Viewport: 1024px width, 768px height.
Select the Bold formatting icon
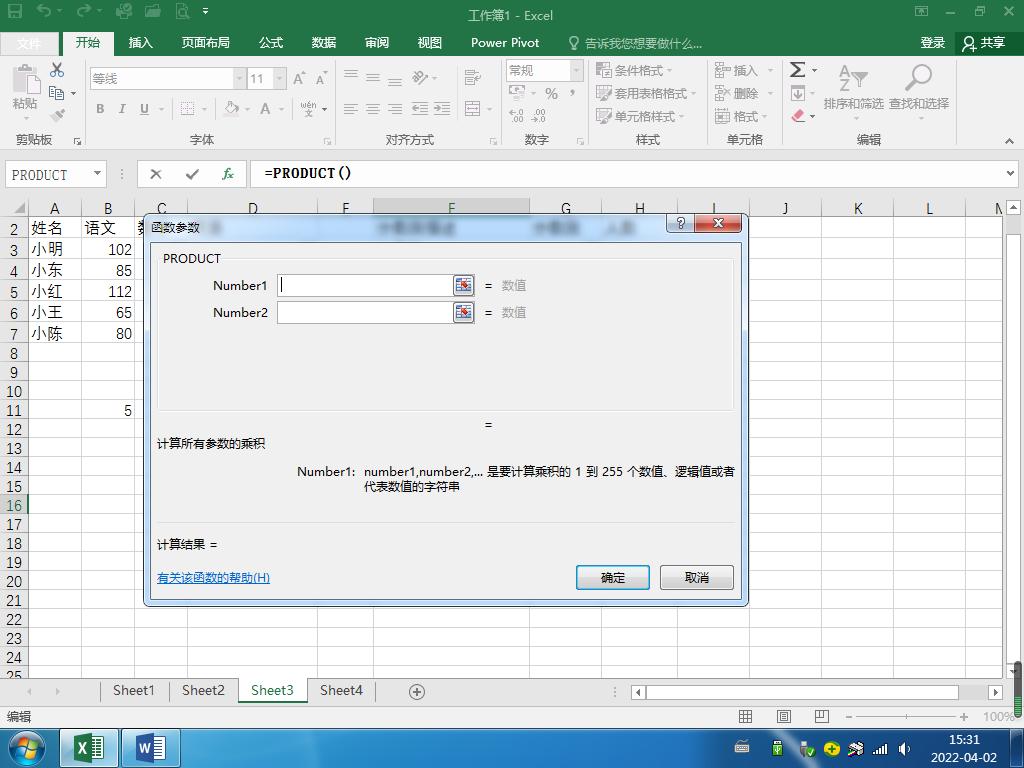(x=100, y=108)
